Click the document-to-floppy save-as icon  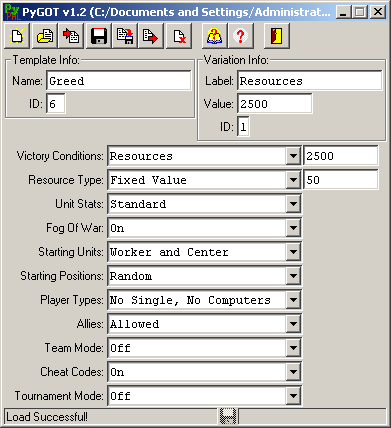click(125, 36)
